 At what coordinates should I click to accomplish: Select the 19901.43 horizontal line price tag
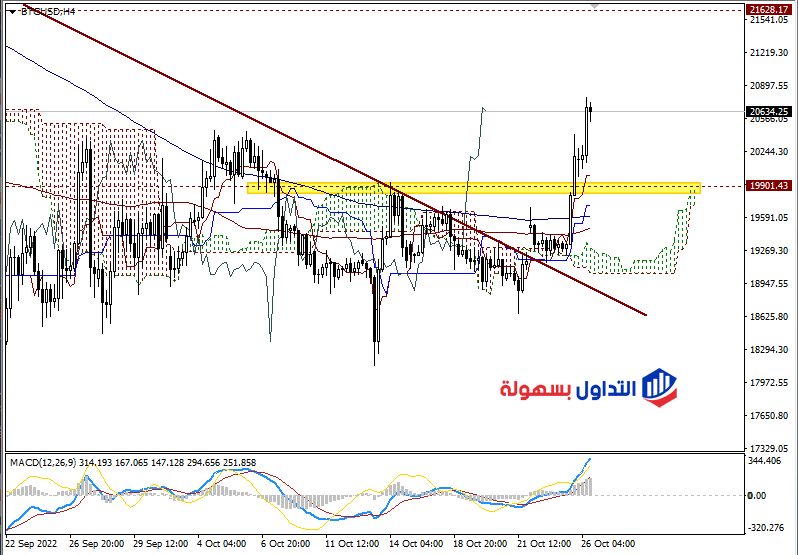(x=770, y=186)
